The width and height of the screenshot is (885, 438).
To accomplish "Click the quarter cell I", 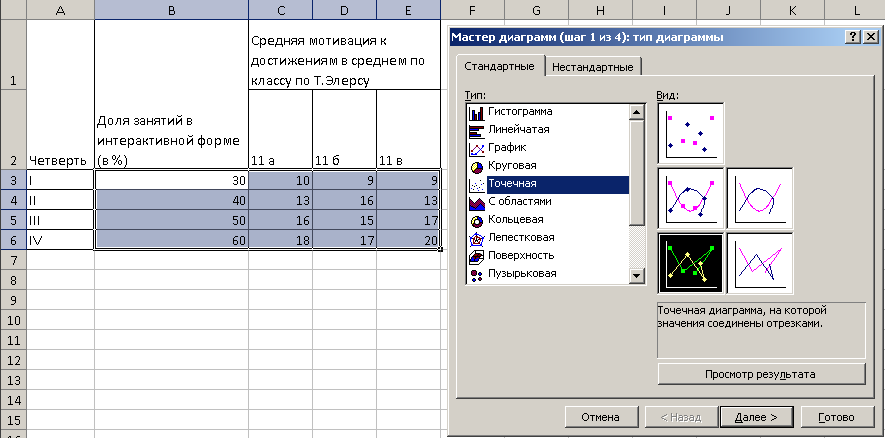I will (x=60, y=180).
